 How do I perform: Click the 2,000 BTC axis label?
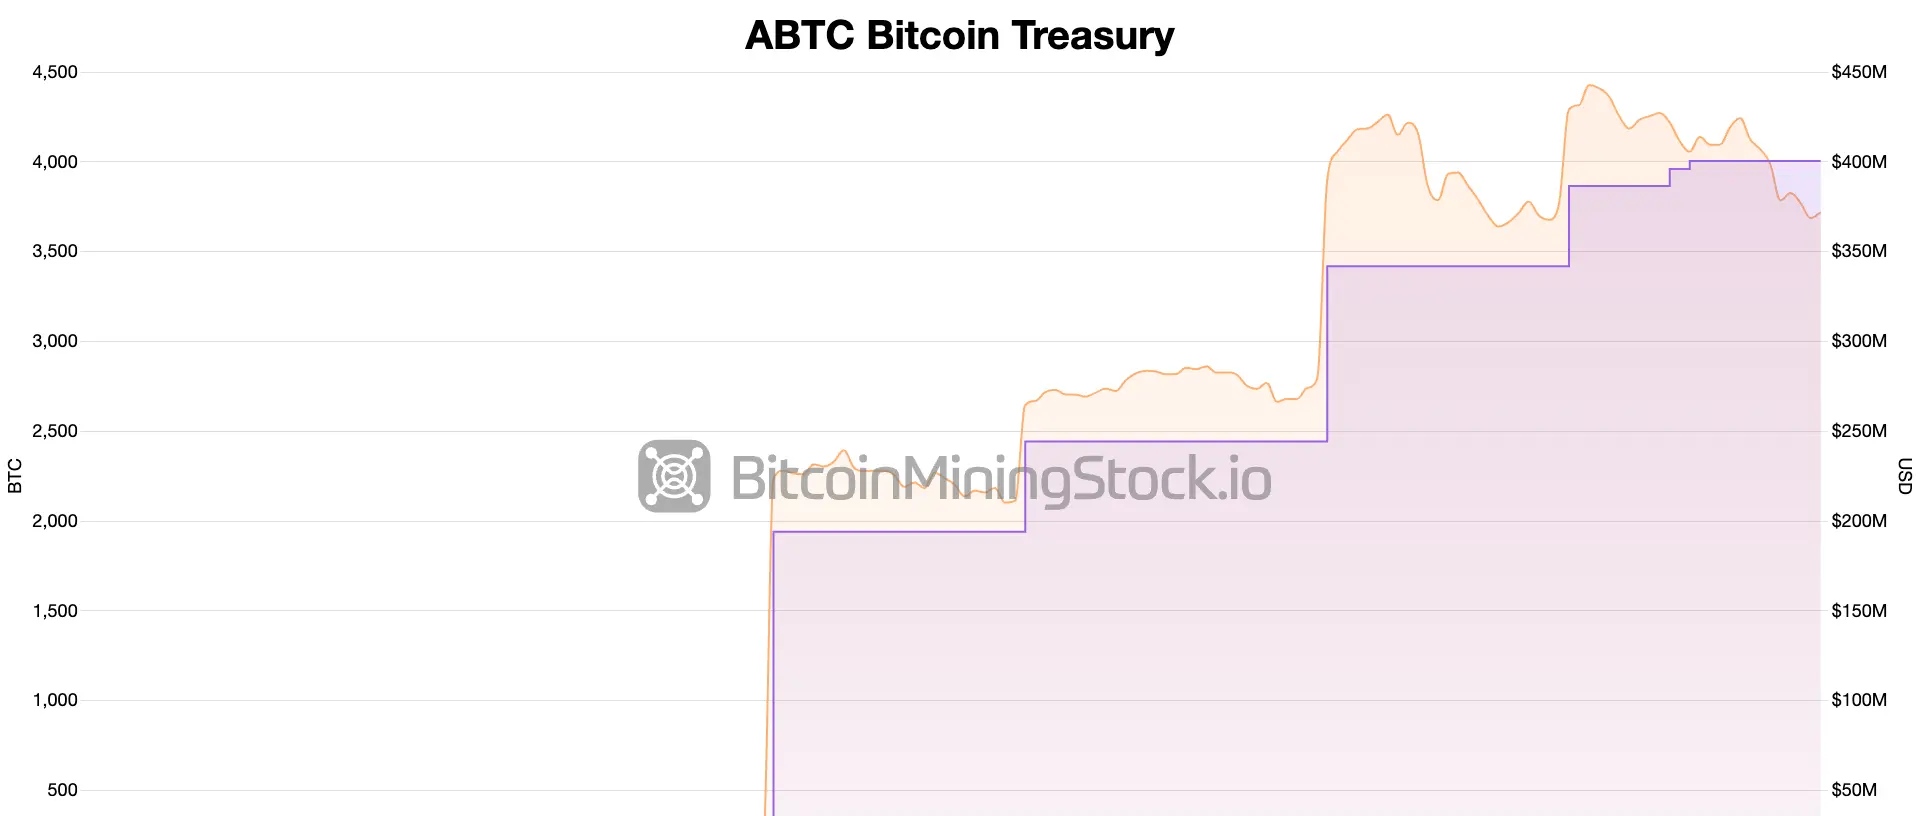tap(55, 521)
